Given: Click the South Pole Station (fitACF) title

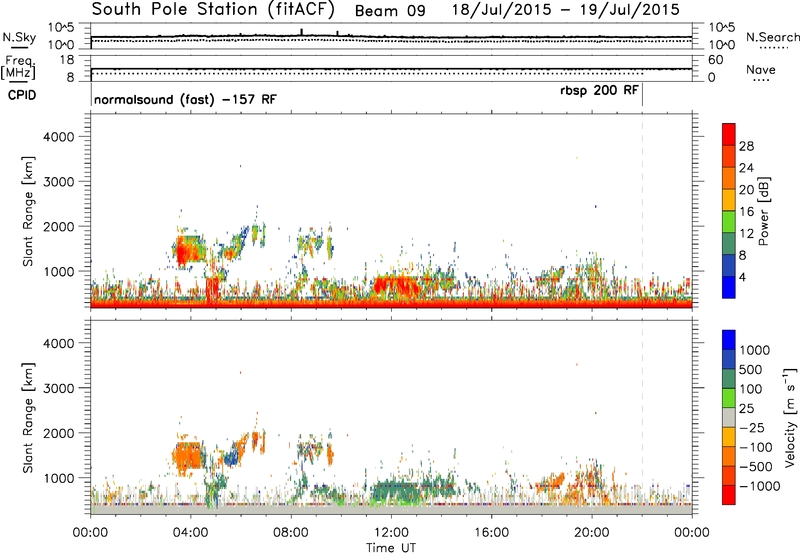Looking at the screenshot, I should click(213, 10).
